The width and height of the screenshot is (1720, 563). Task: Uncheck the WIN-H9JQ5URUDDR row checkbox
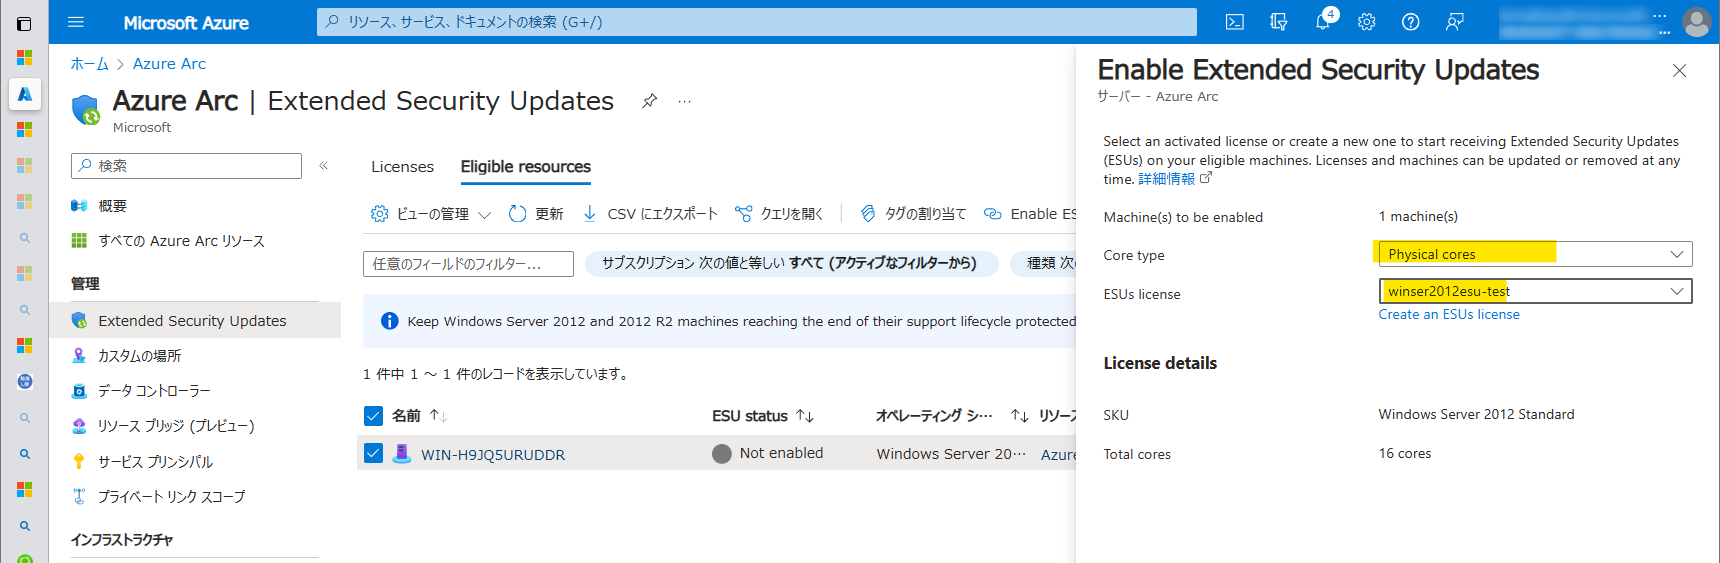[373, 453]
